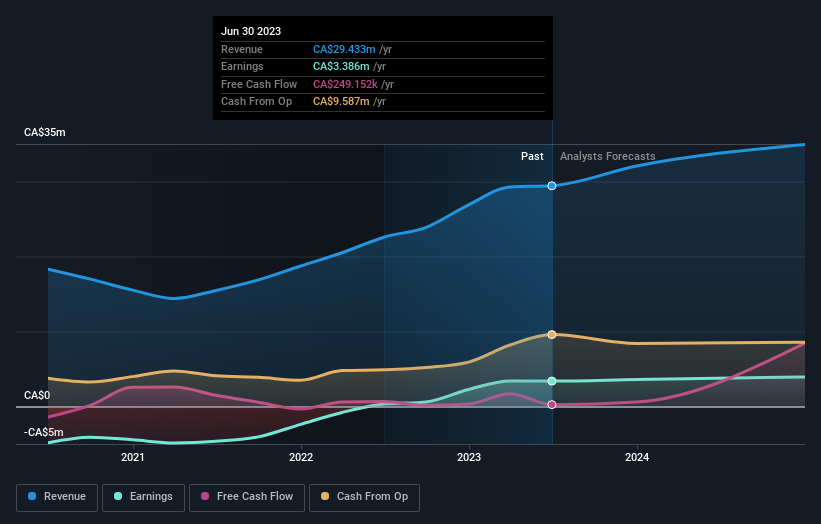Click the Earnings row label in tooltip
The height and width of the screenshot is (524, 821).
point(242,66)
